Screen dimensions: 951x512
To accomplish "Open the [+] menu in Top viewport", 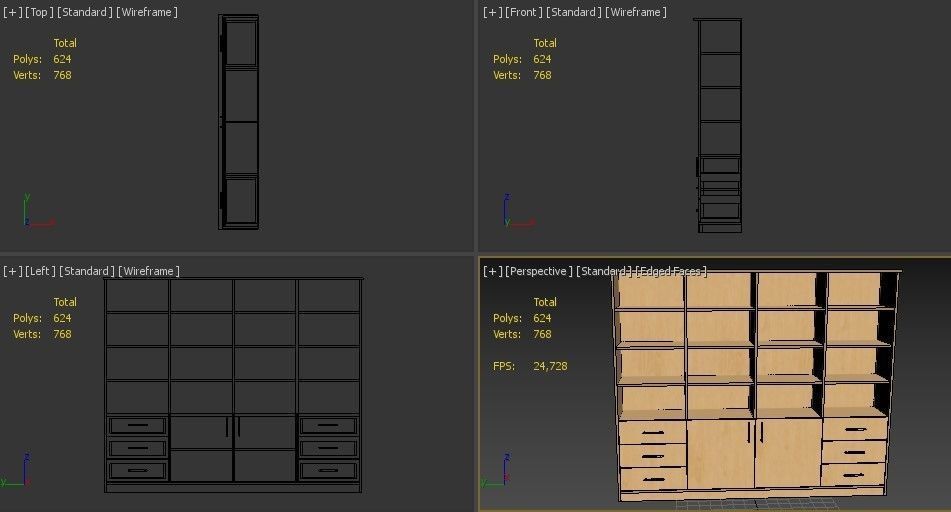I will tap(13, 12).
